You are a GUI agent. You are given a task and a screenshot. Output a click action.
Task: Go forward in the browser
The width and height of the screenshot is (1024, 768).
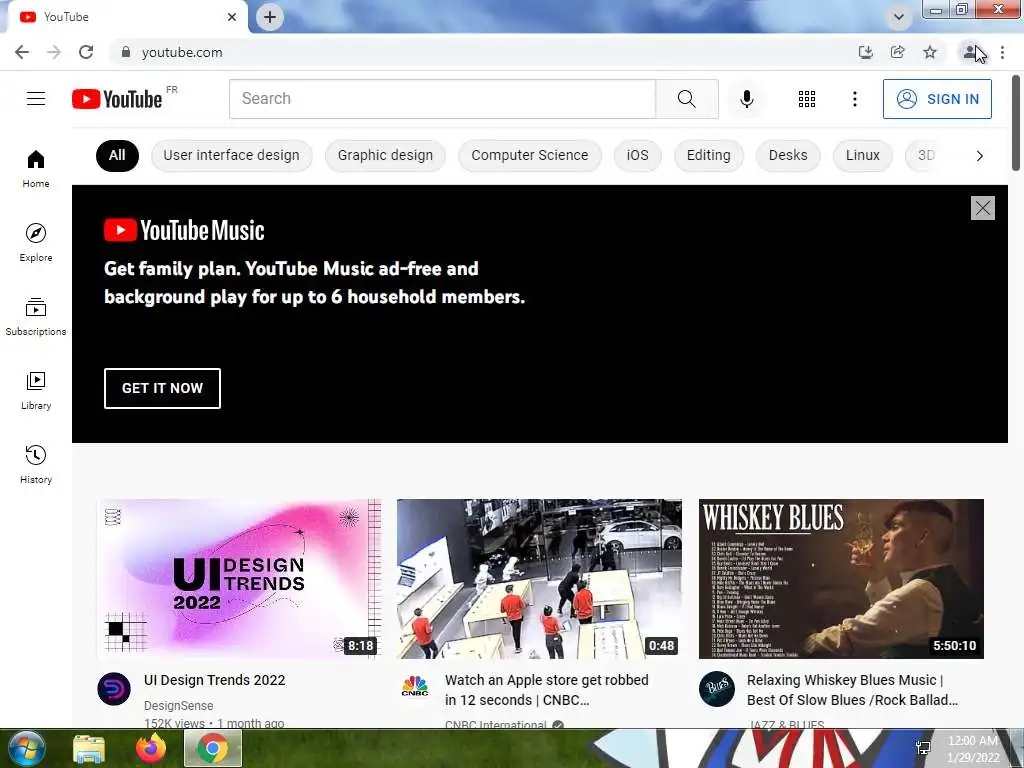coord(54,52)
